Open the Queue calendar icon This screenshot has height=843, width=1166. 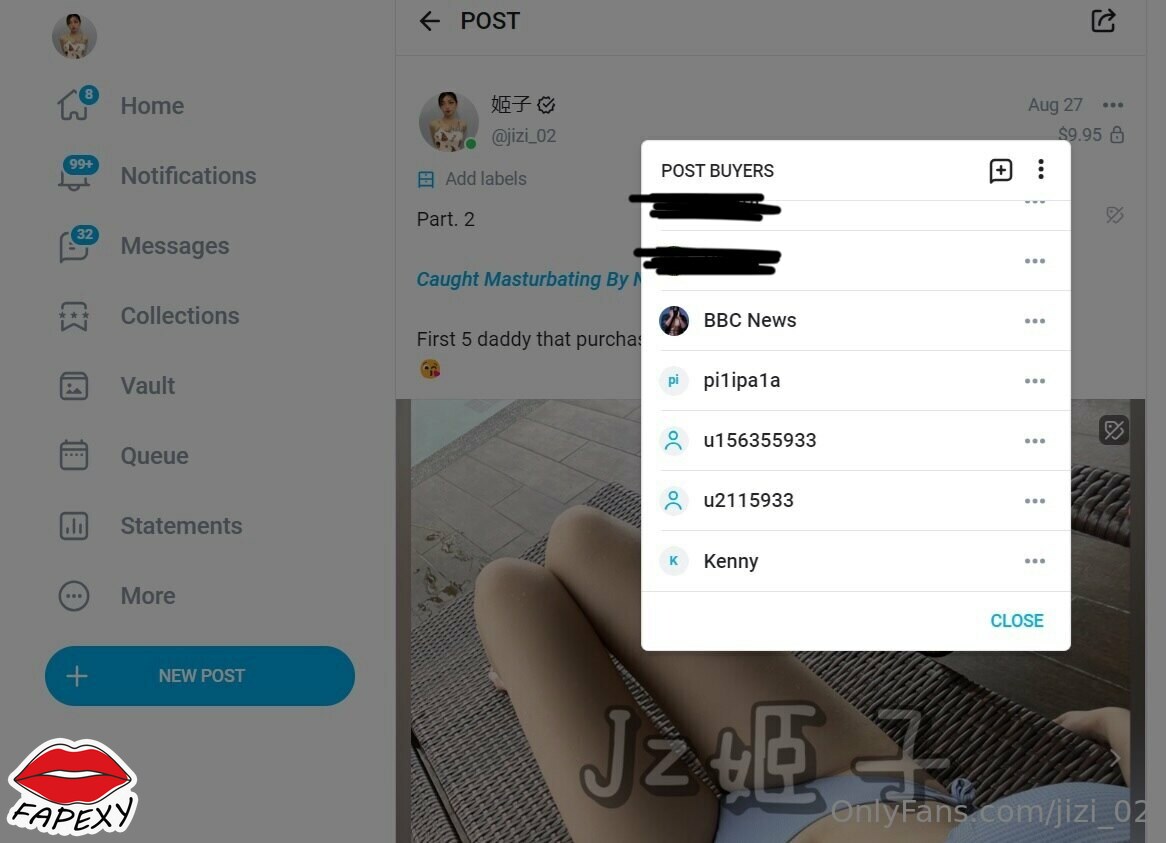tap(74, 456)
